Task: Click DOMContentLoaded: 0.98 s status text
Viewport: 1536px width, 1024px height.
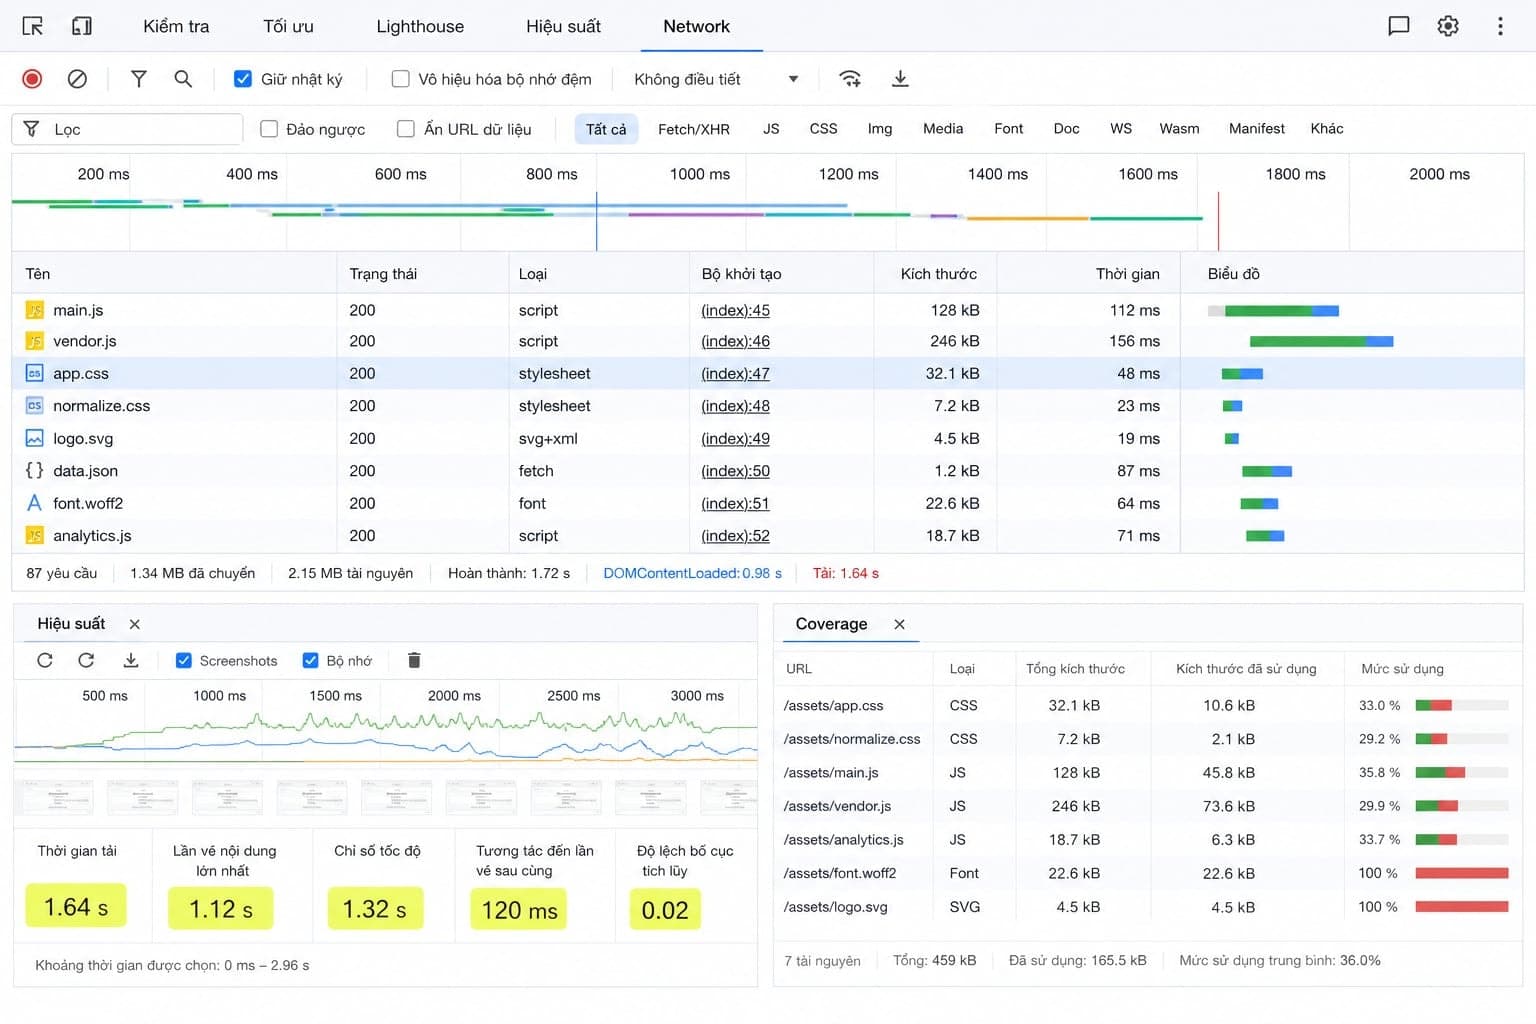Action: click(x=692, y=573)
